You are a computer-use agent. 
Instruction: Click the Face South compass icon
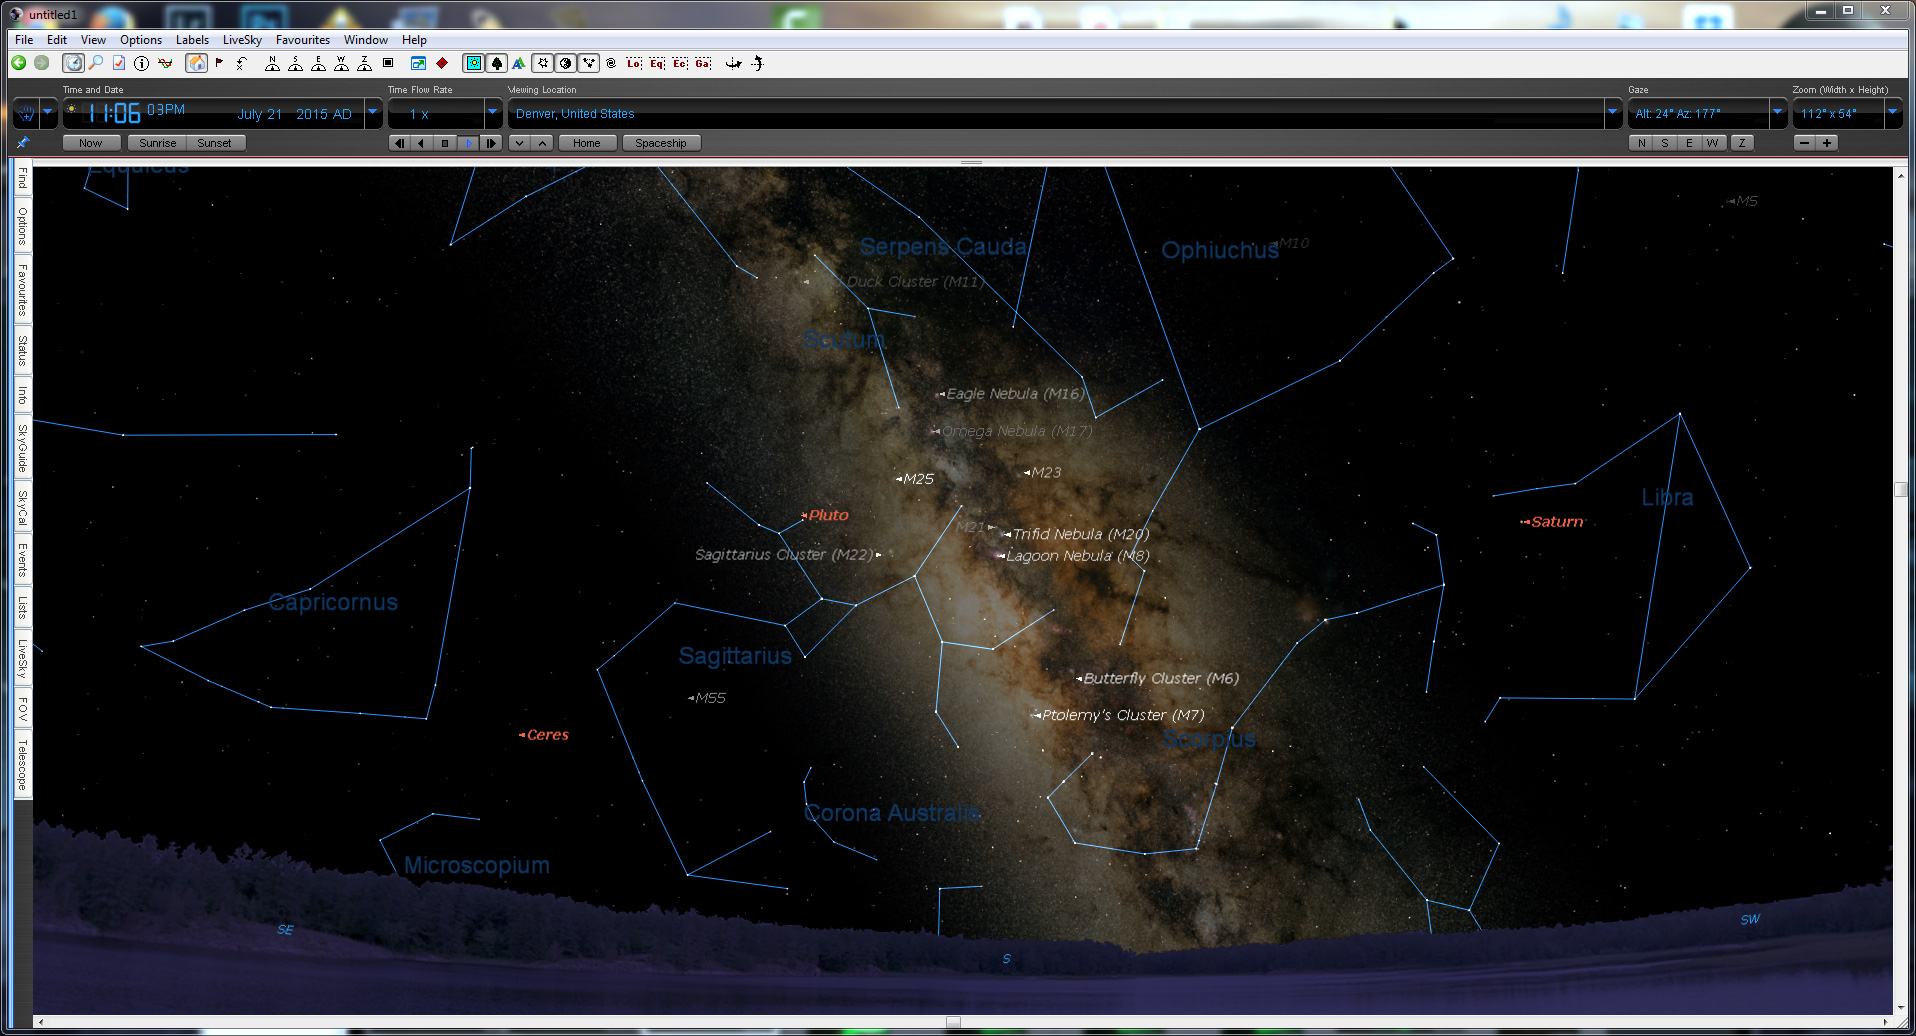coord(295,63)
